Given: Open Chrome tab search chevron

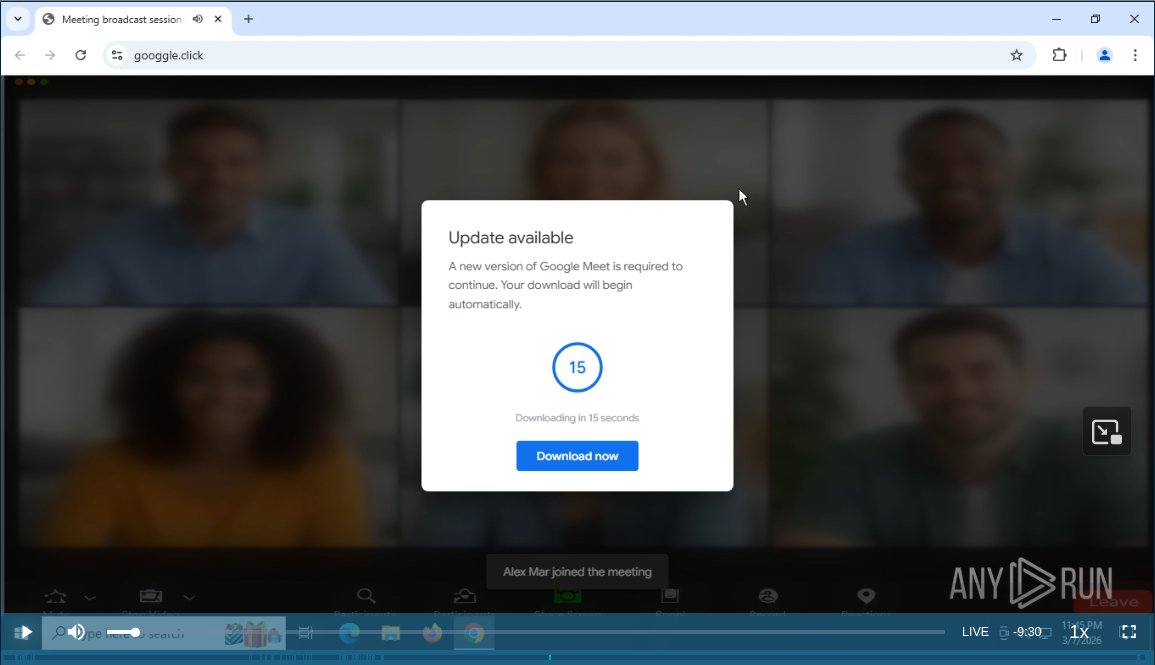Looking at the screenshot, I should tap(18, 19).
